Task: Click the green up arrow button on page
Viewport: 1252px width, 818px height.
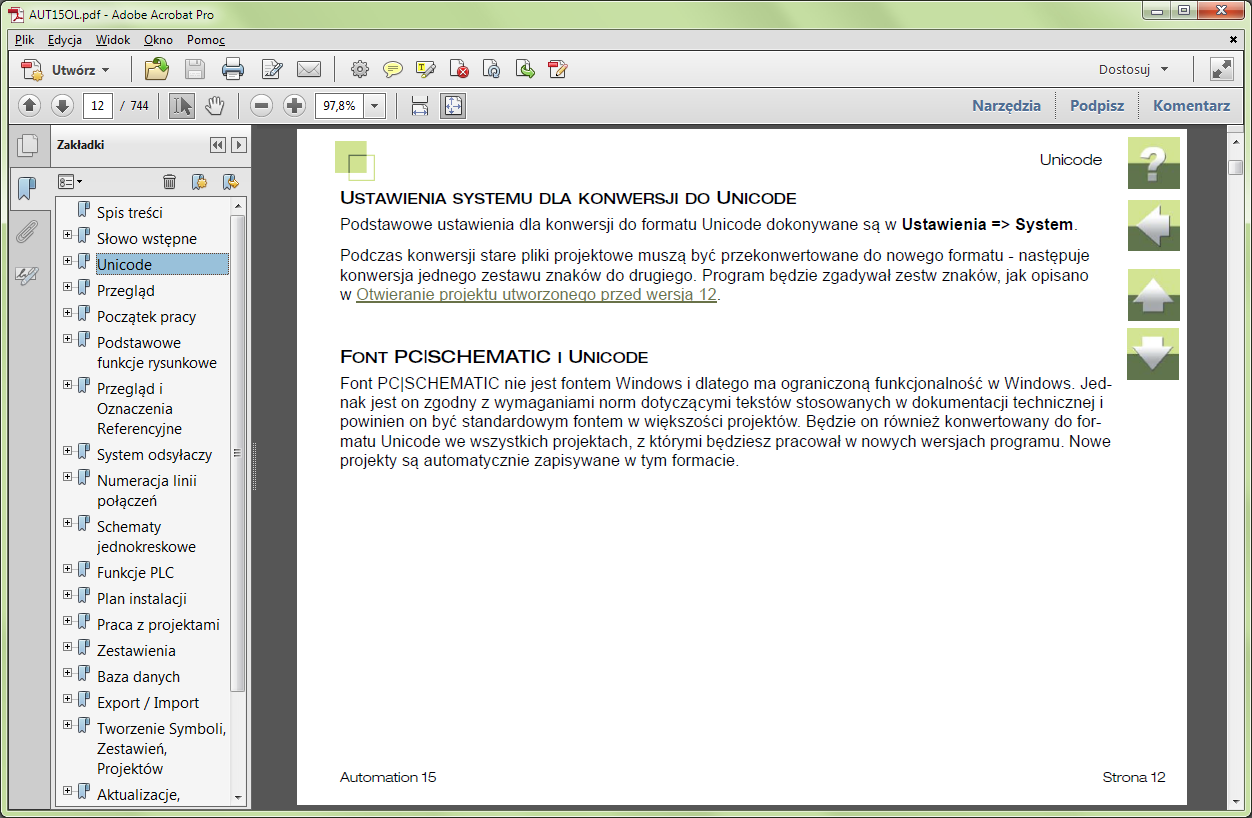Action: click(x=1154, y=294)
